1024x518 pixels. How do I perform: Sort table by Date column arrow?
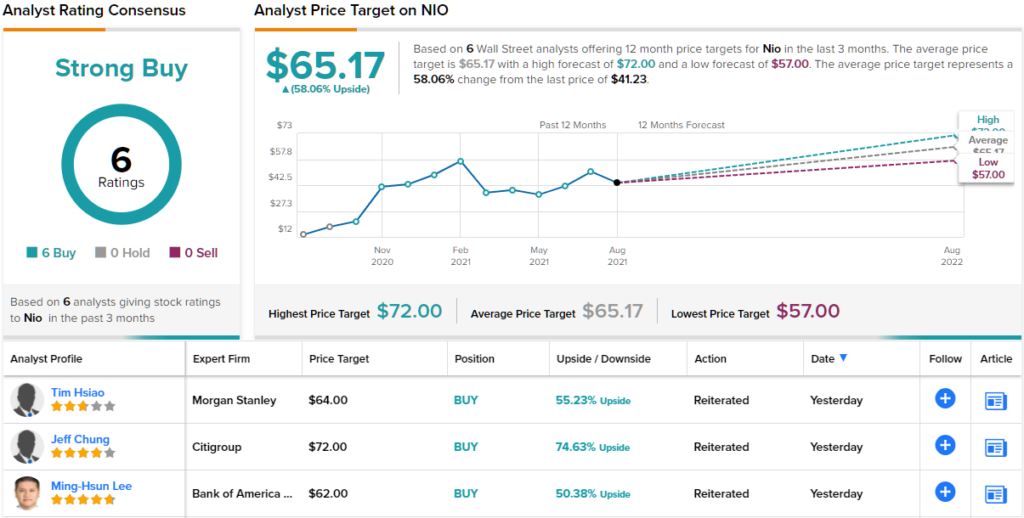click(x=844, y=359)
